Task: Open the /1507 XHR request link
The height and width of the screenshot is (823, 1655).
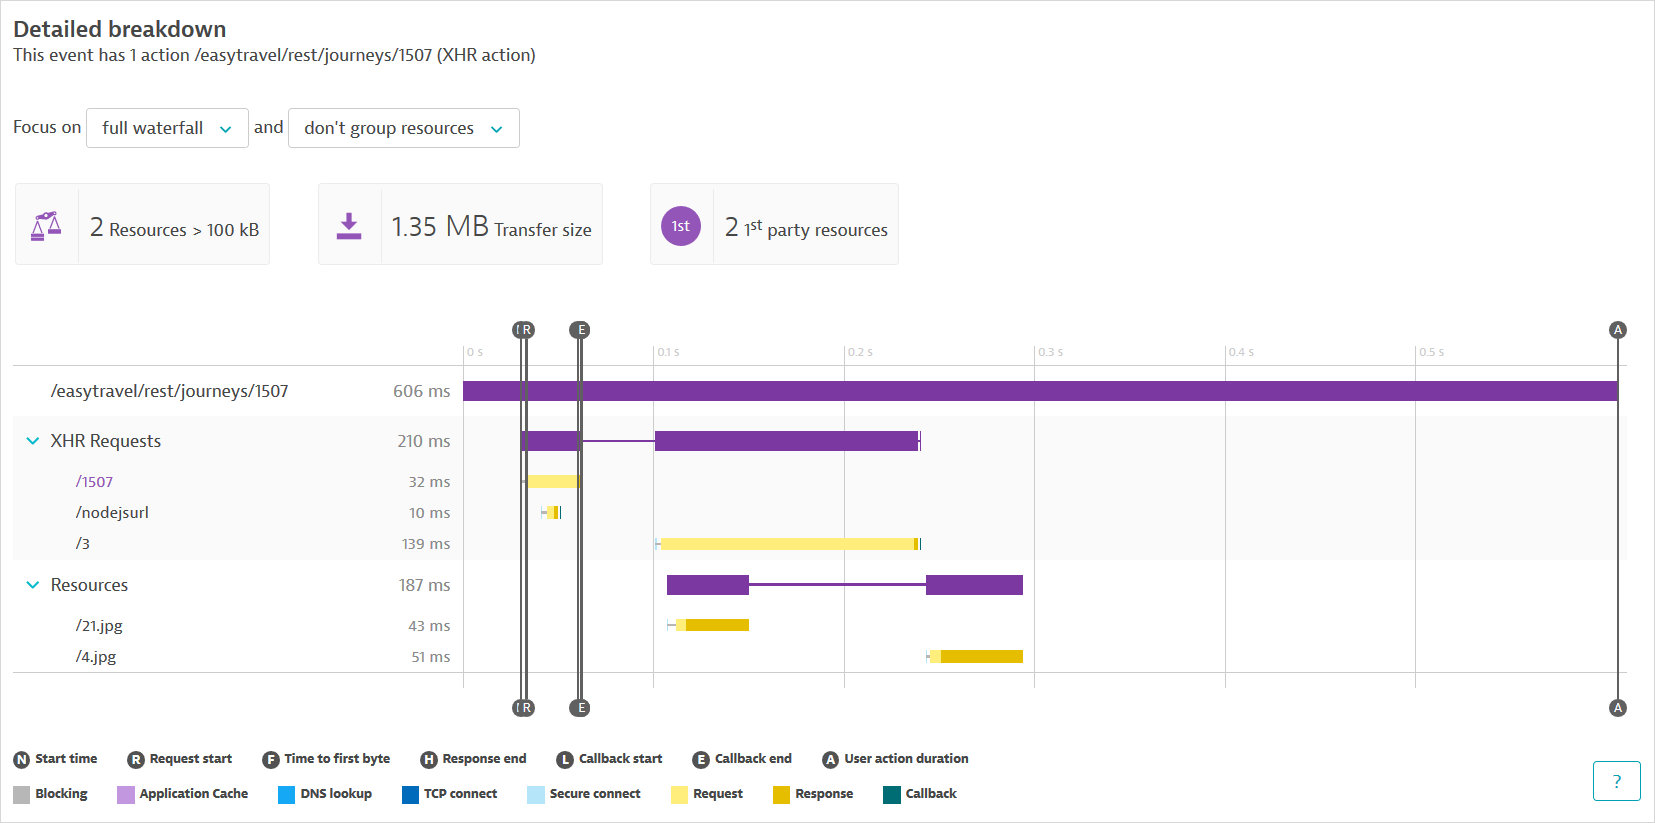Action: click(x=94, y=482)
